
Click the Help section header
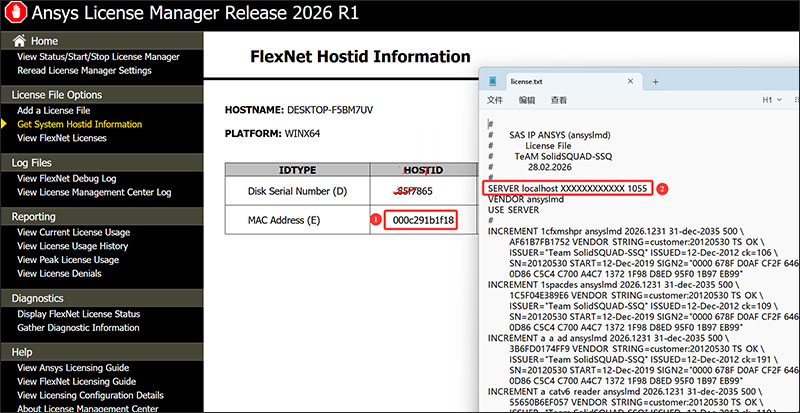point(22,352)
